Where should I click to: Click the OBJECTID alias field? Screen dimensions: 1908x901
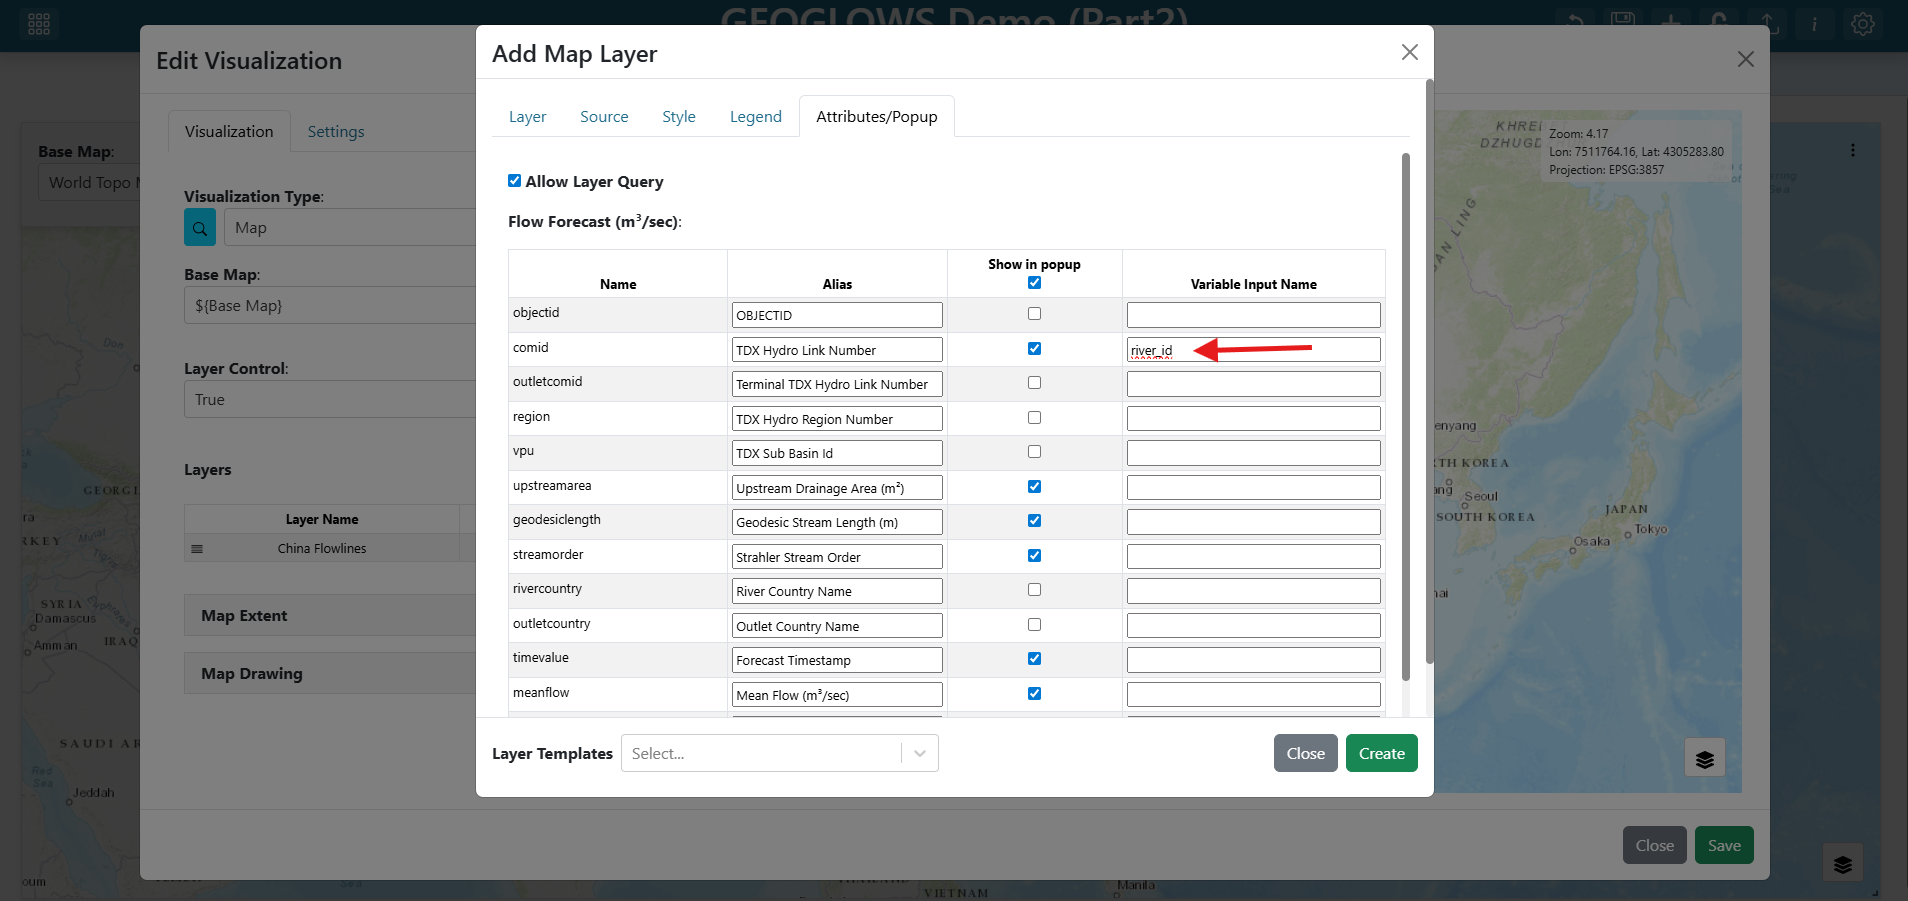[x=837, y=315]
